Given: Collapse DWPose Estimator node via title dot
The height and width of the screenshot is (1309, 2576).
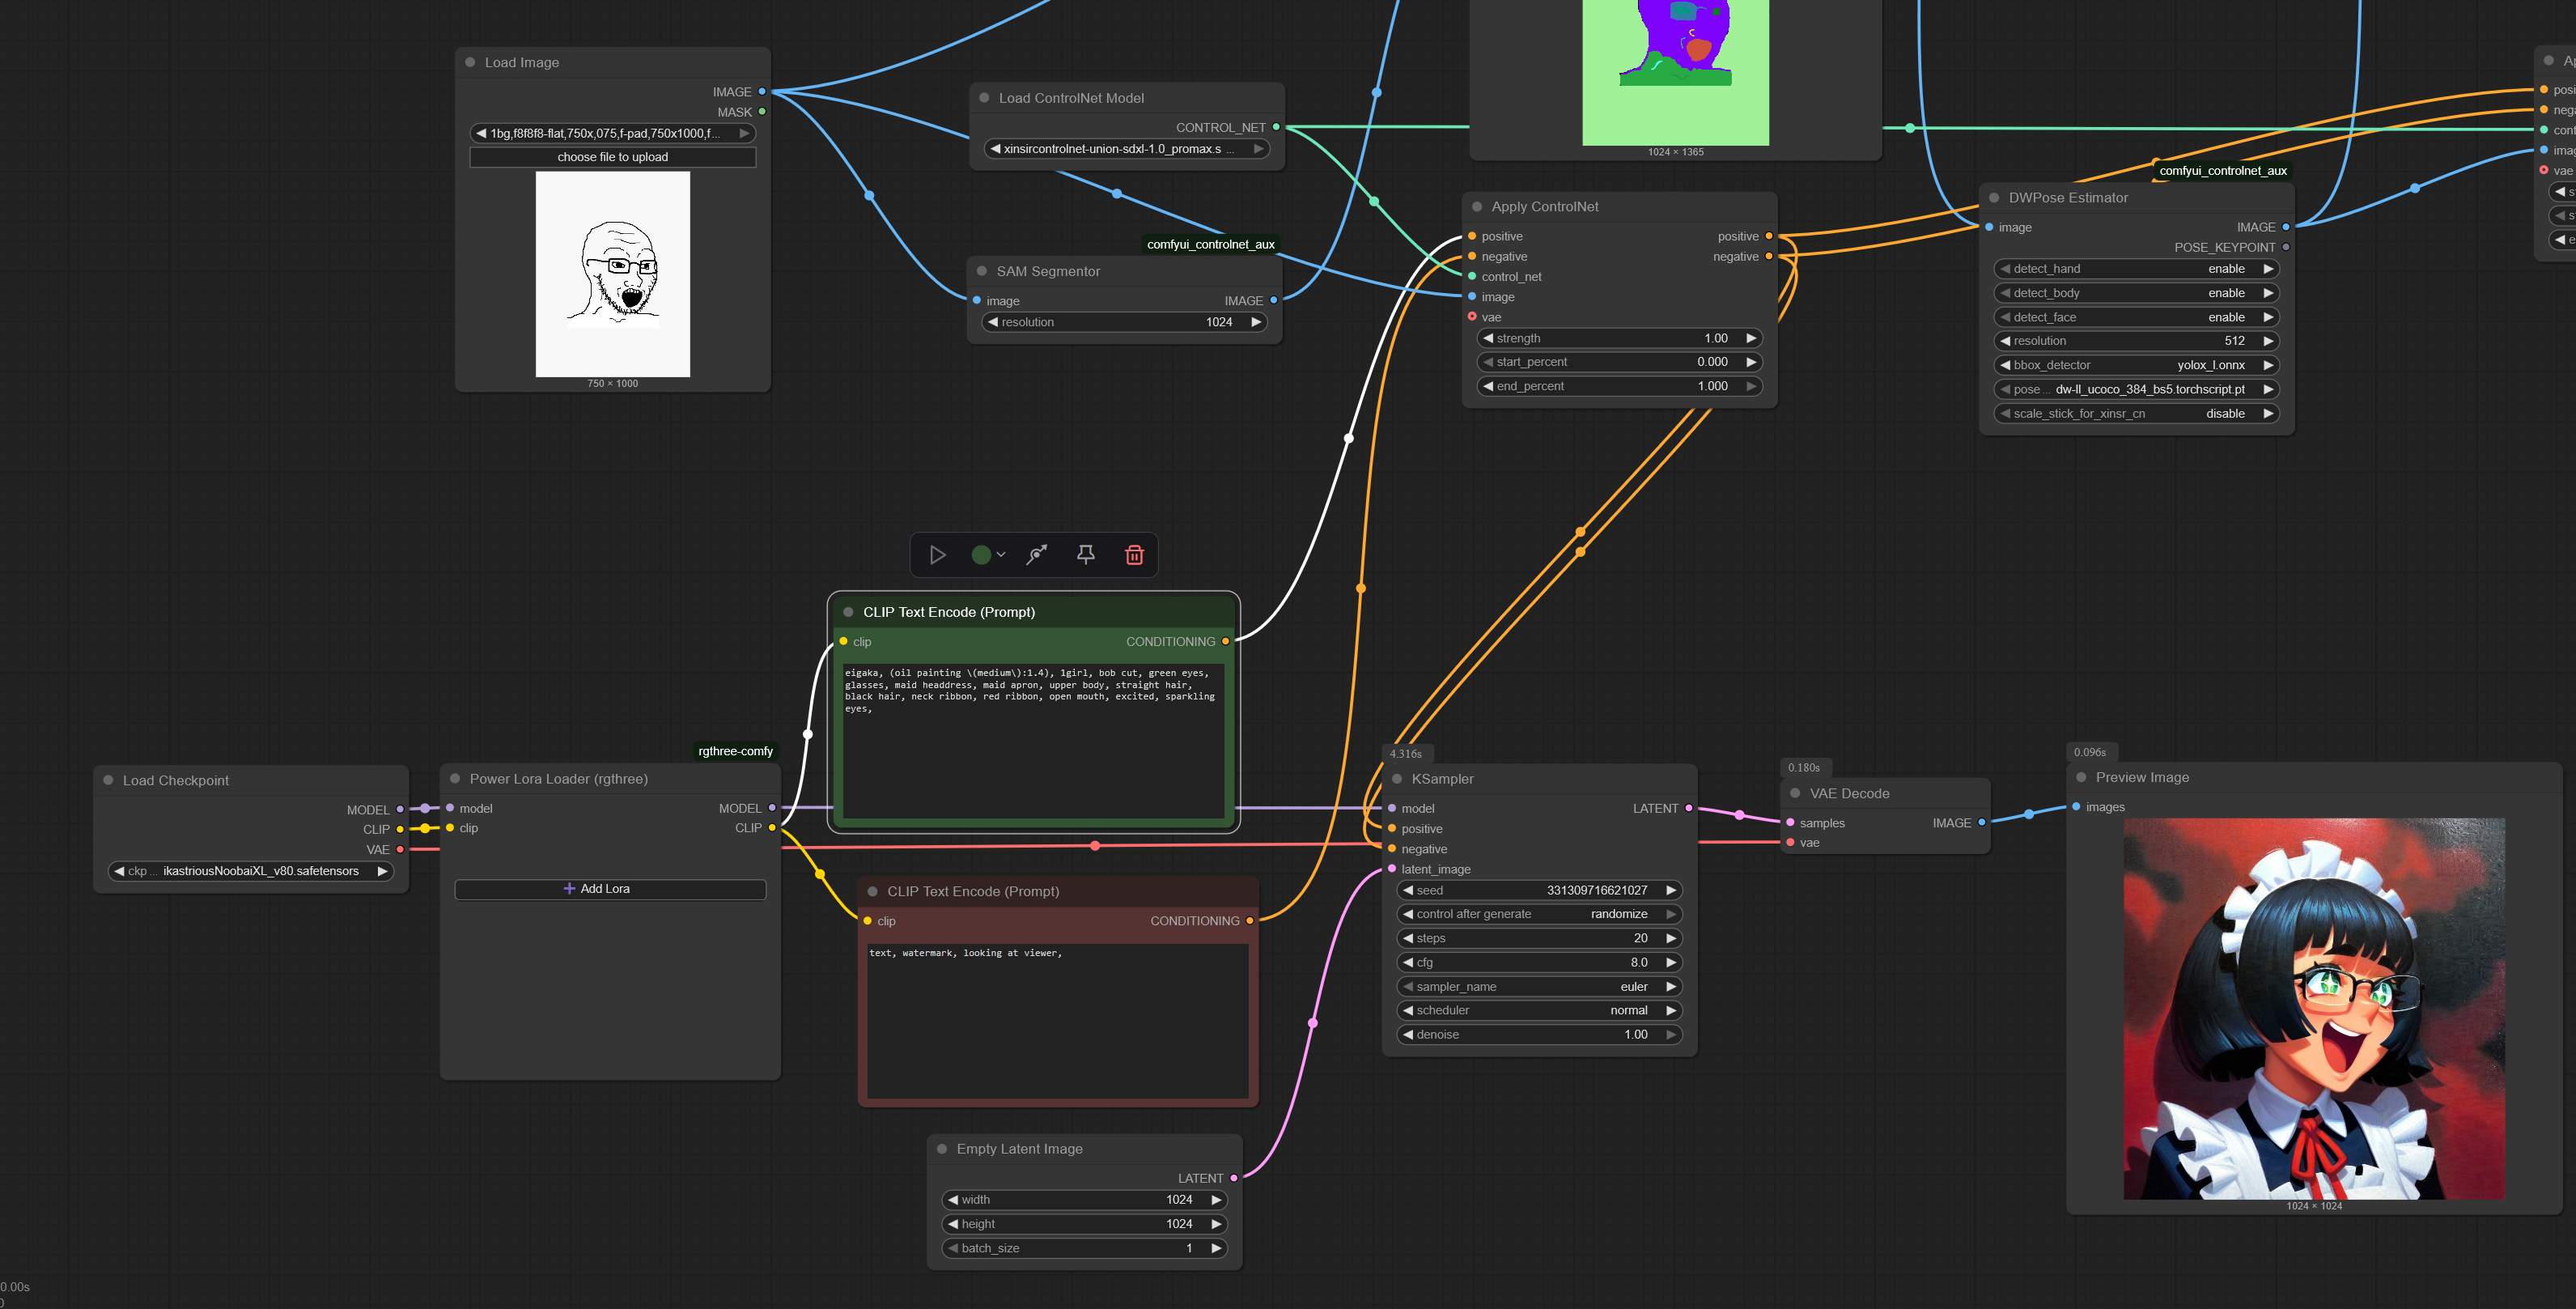Looking at the screenshot, I should click(x=1994, y=198).
